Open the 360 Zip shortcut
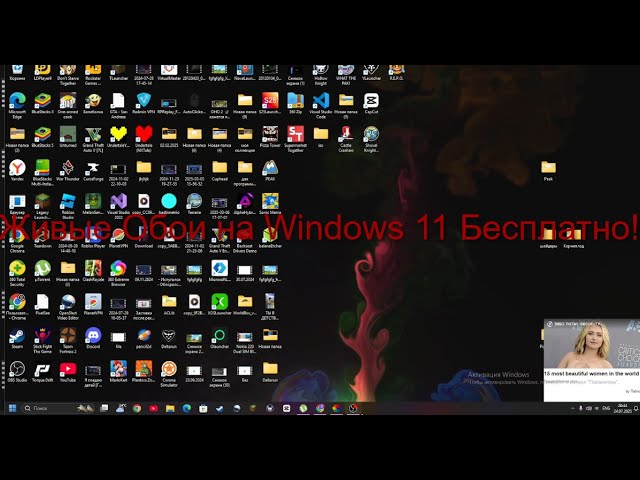The image size is (640, 480). [x=296, y=104]
